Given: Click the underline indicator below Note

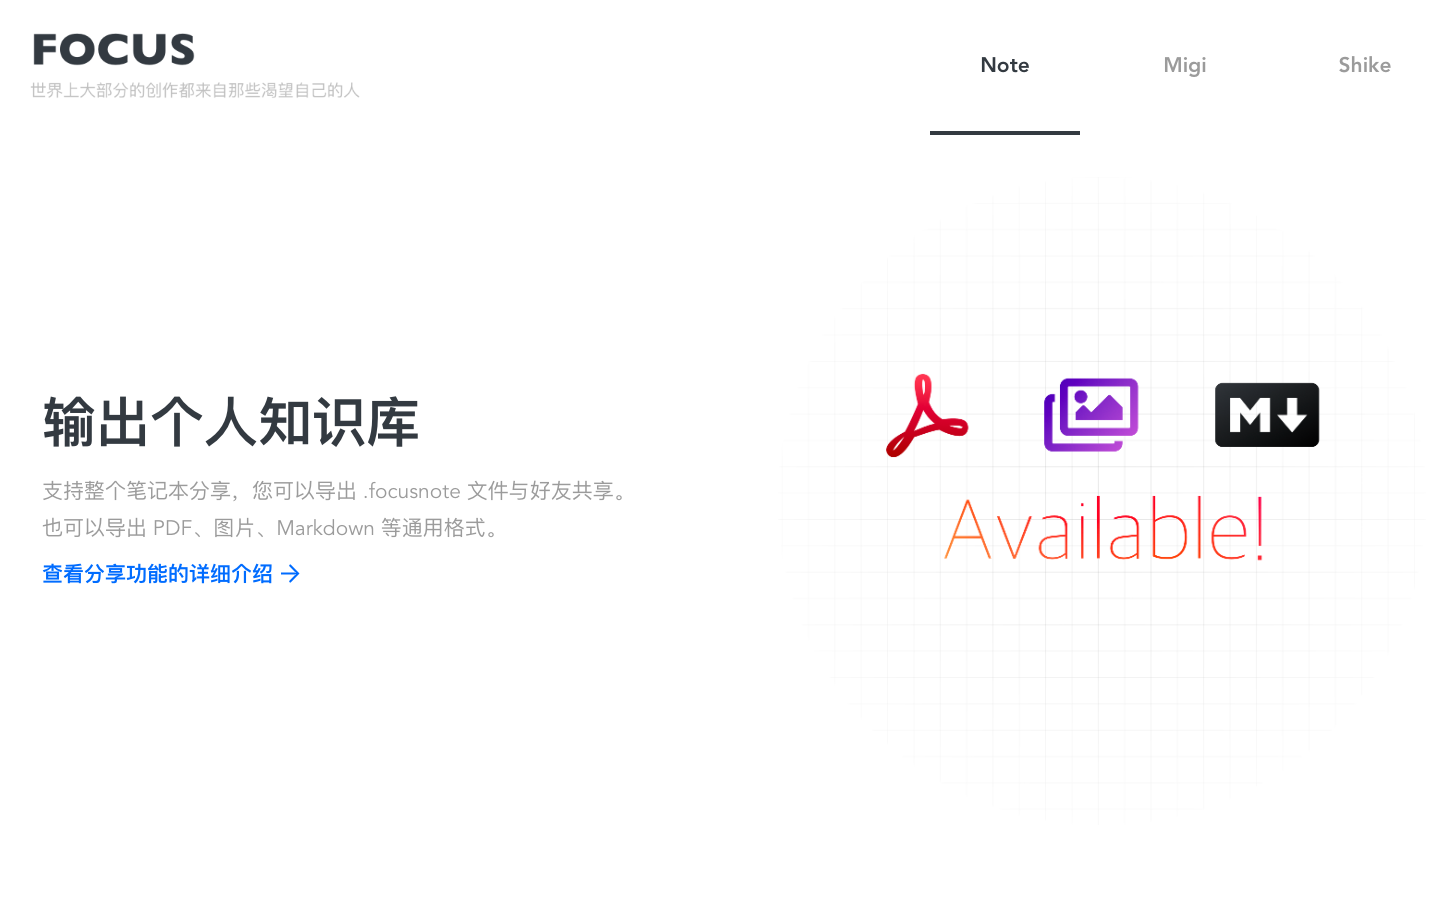Looking at the screenshot, I should coord(1004,133).
